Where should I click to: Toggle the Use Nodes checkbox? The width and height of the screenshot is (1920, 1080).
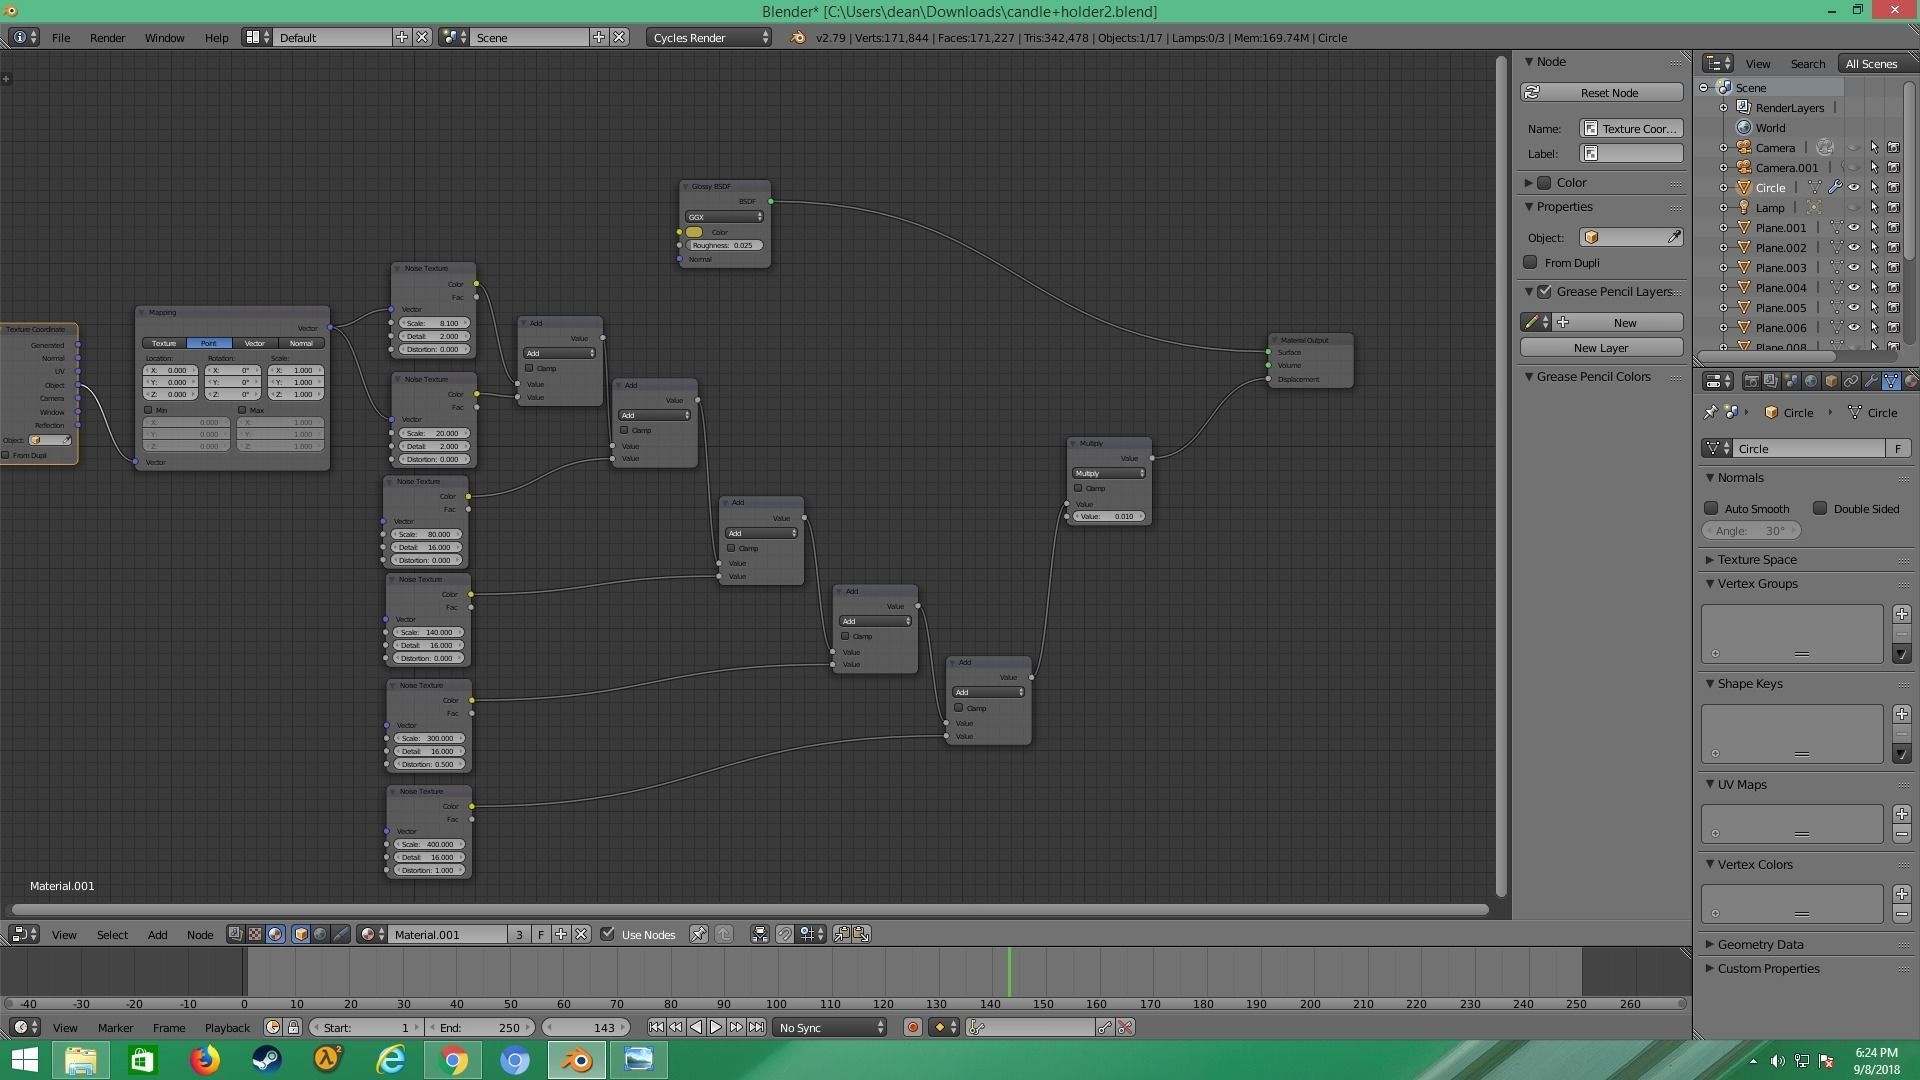pyautogui.click(x=607, y=934)
